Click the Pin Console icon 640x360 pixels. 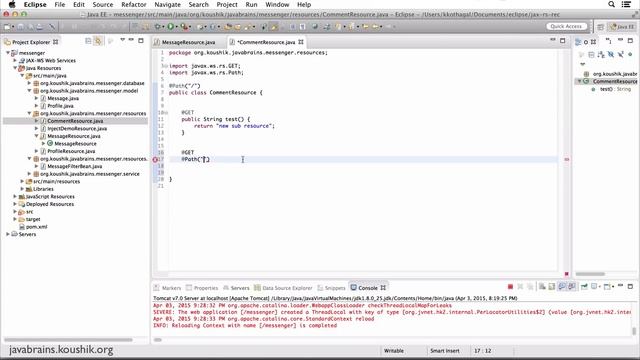[x=584, y=287]
